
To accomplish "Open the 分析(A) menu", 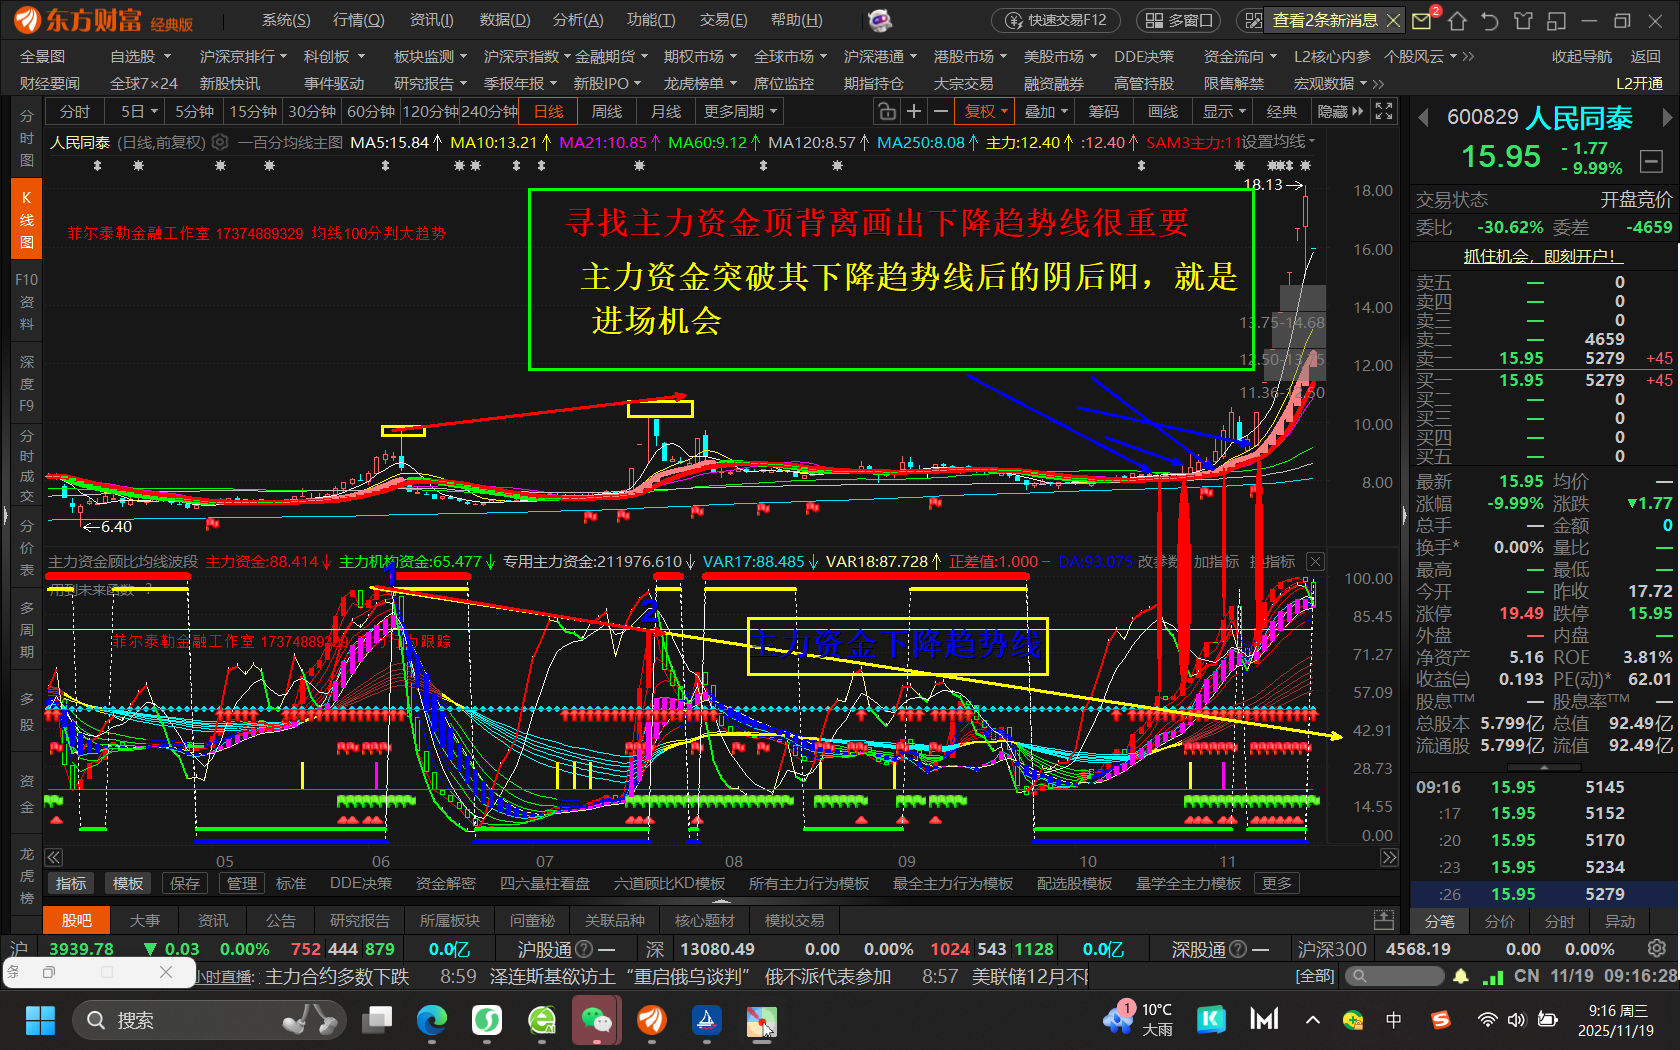I will (578, 20).
